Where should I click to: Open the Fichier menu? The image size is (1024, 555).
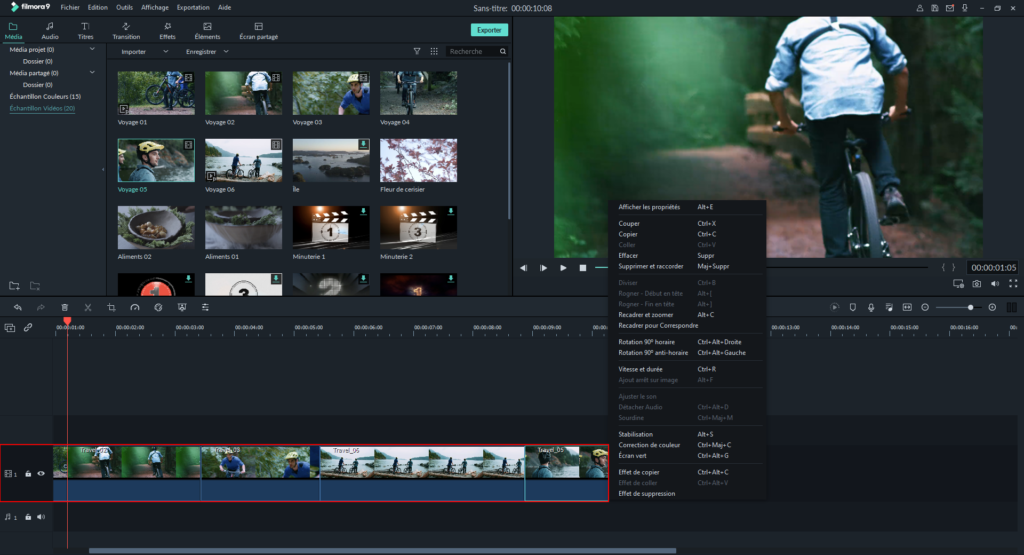click(70, 8)
